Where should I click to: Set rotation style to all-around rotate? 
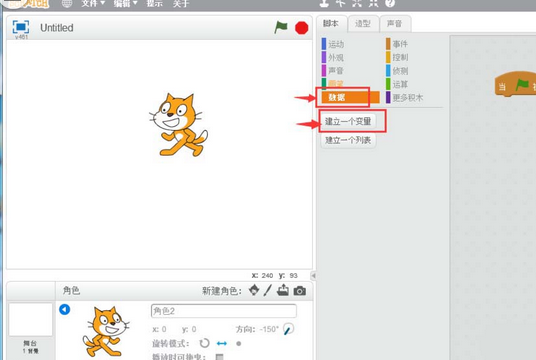tap(204, 343)
